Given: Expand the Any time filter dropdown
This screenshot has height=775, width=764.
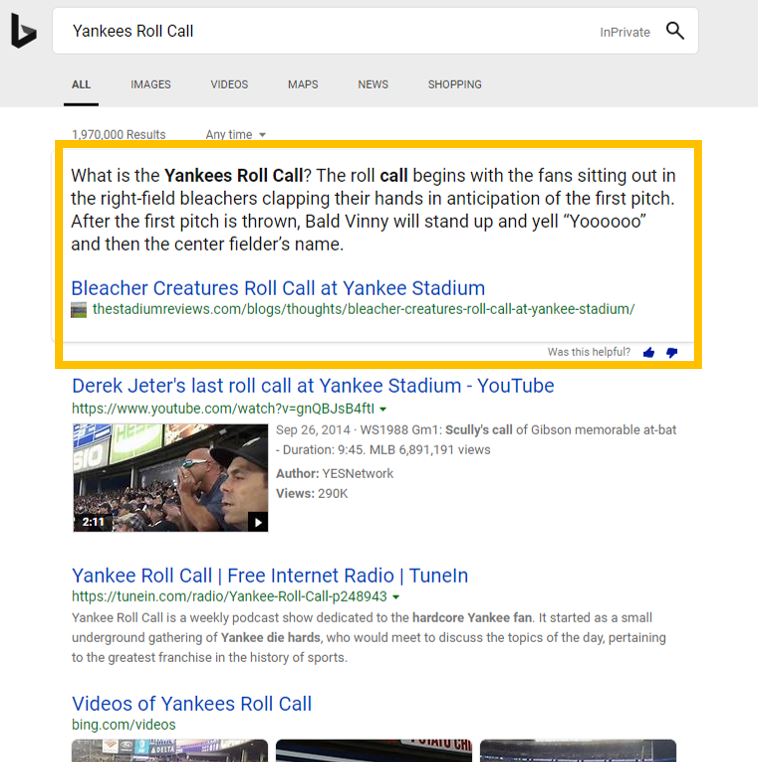Looking at the screenshot, I should coord(236,134).
